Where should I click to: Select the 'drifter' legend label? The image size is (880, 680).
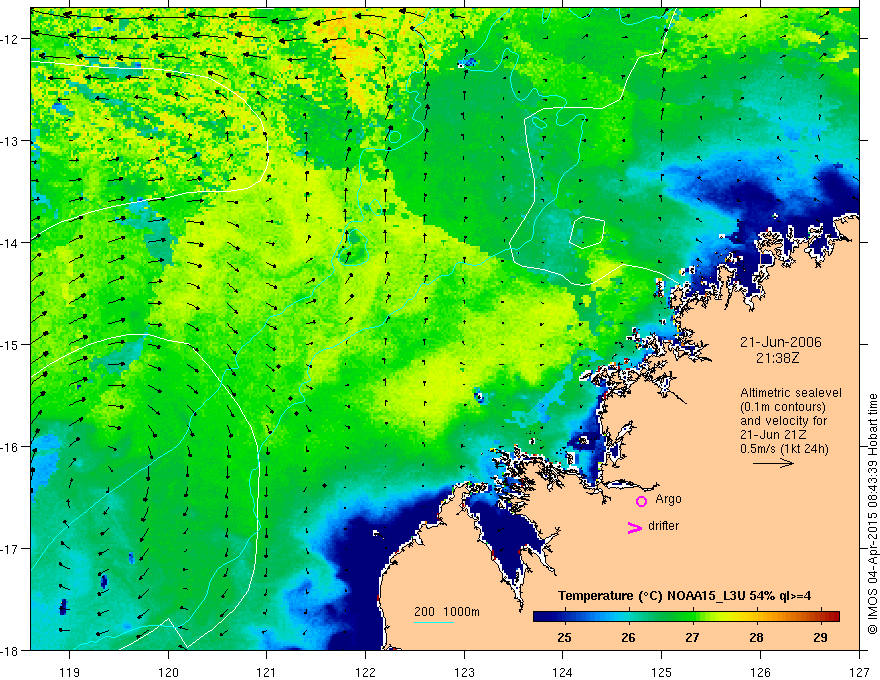(x=663, y=526)
